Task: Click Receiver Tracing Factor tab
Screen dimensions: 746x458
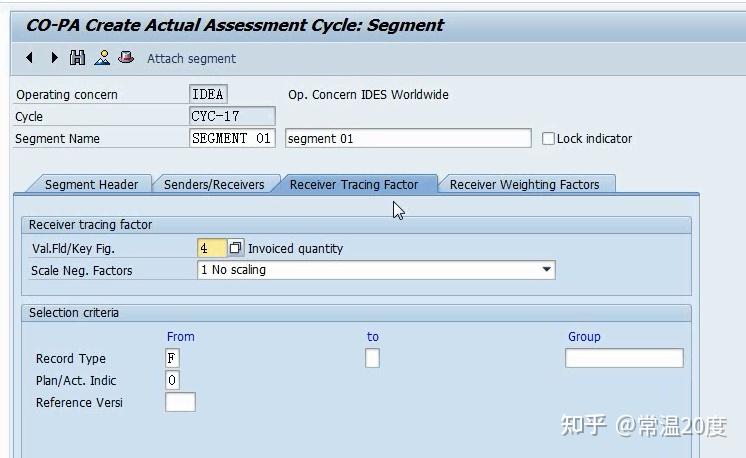Action: coord(354,184)
